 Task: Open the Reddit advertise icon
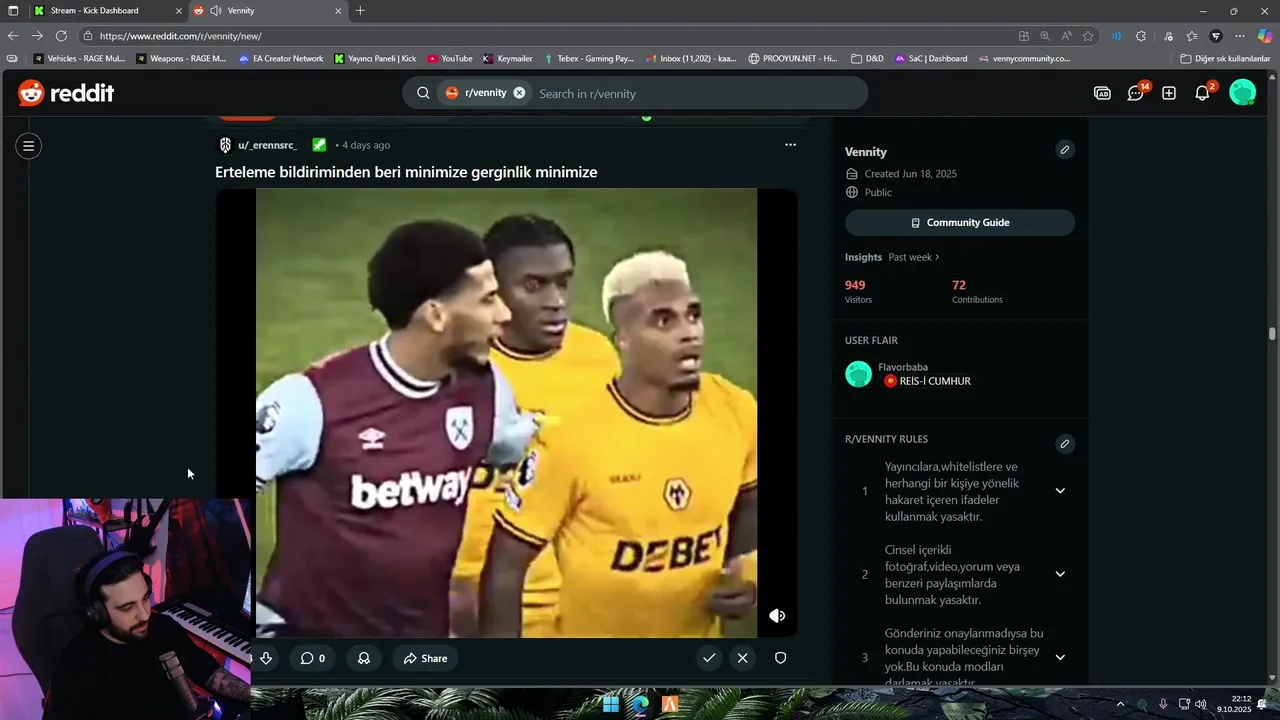1102,93
